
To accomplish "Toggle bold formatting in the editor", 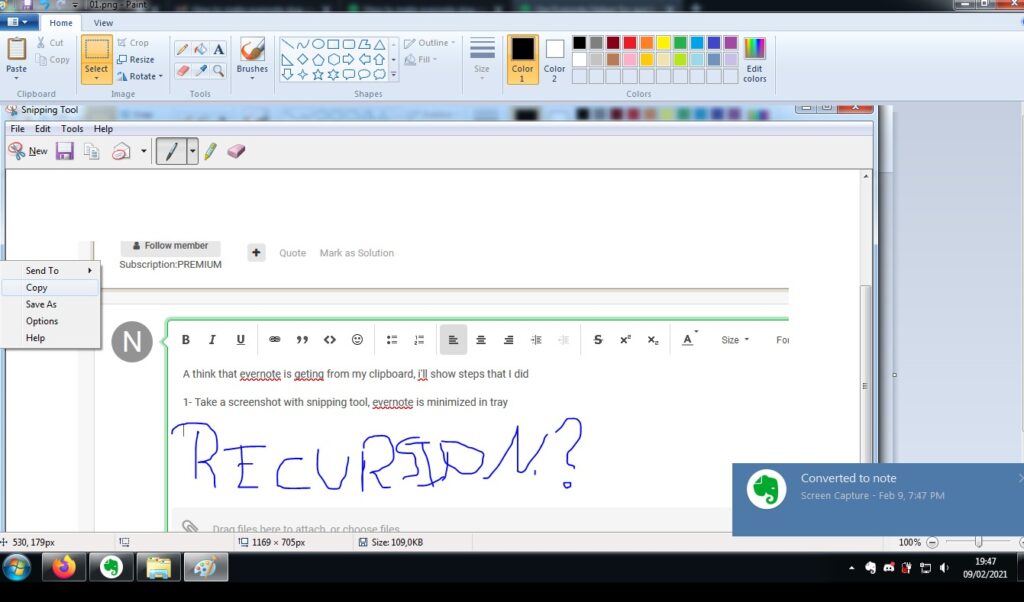I will [185, 339].
